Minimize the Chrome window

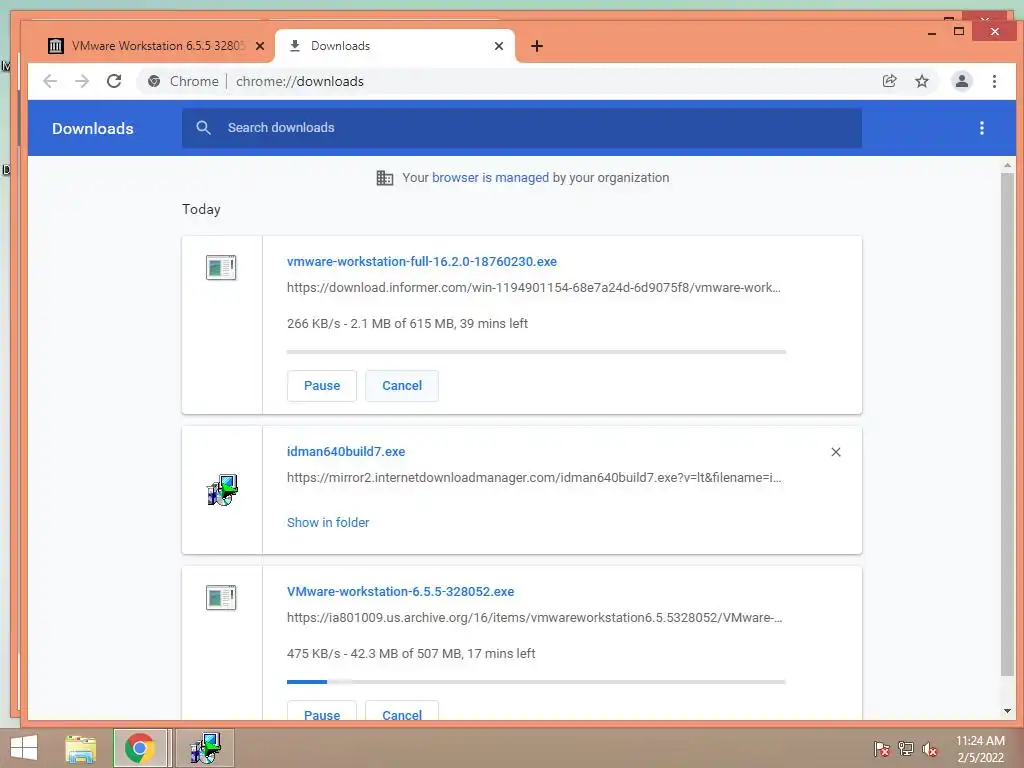[932, 31]
